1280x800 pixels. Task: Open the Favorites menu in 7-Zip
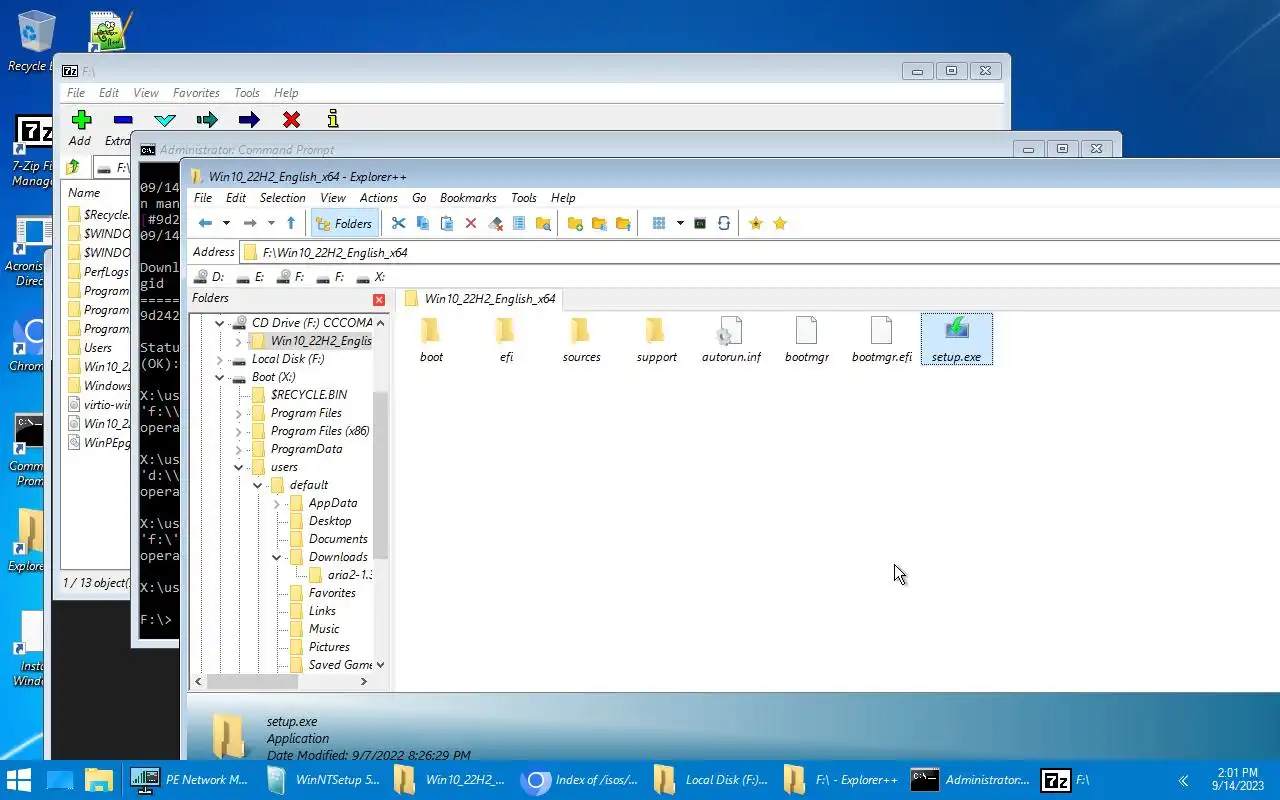(196, 93)
